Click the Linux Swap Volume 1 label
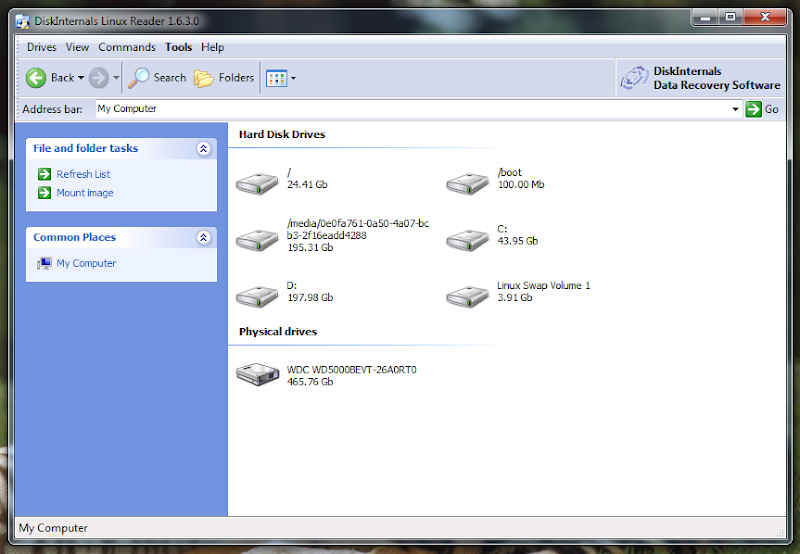Image resolution: width=800 pixels, height=554 pixels. (x=544, y=286)
